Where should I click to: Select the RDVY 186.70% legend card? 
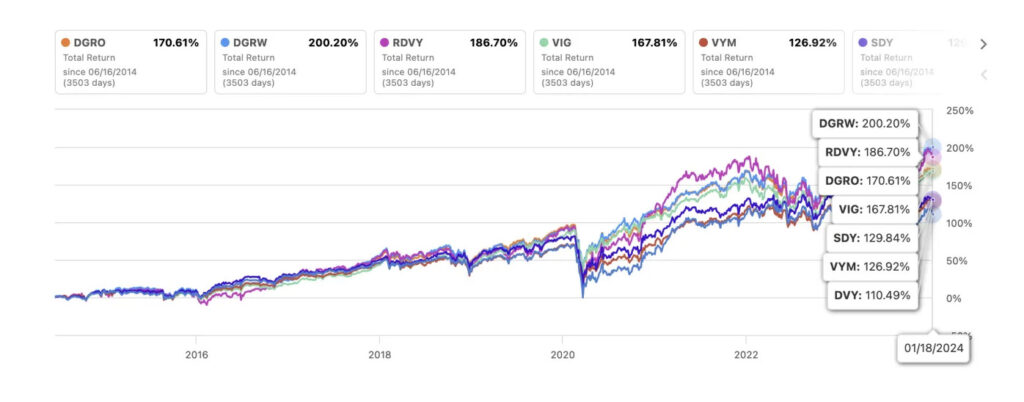[x=449, y=62]
